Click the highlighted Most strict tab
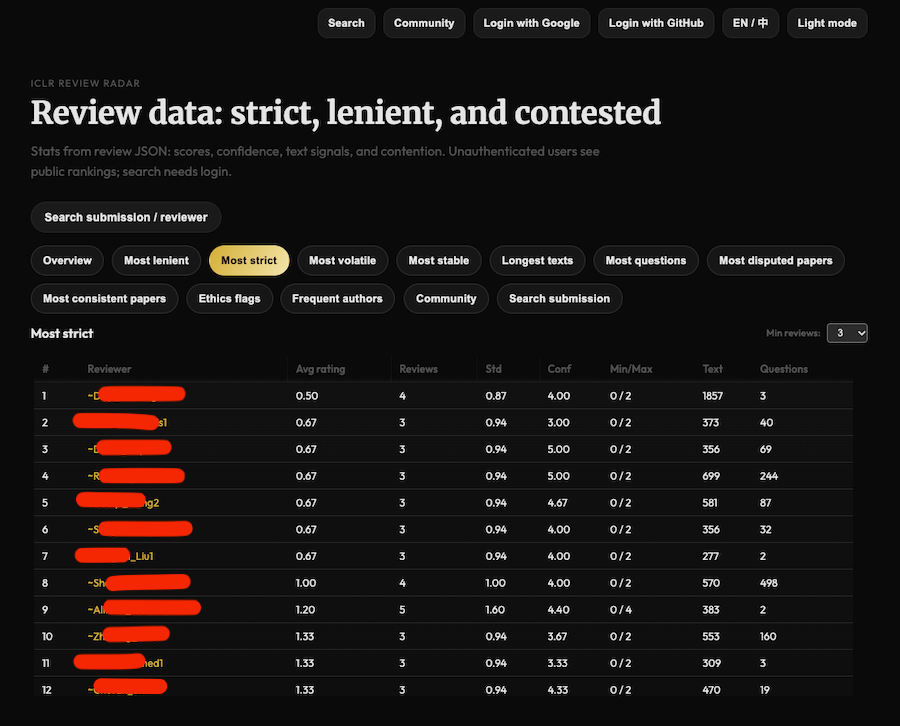Image resolution: width=900 pixels, height=726 pixels. pyautogui.click(x=249, y=261)
